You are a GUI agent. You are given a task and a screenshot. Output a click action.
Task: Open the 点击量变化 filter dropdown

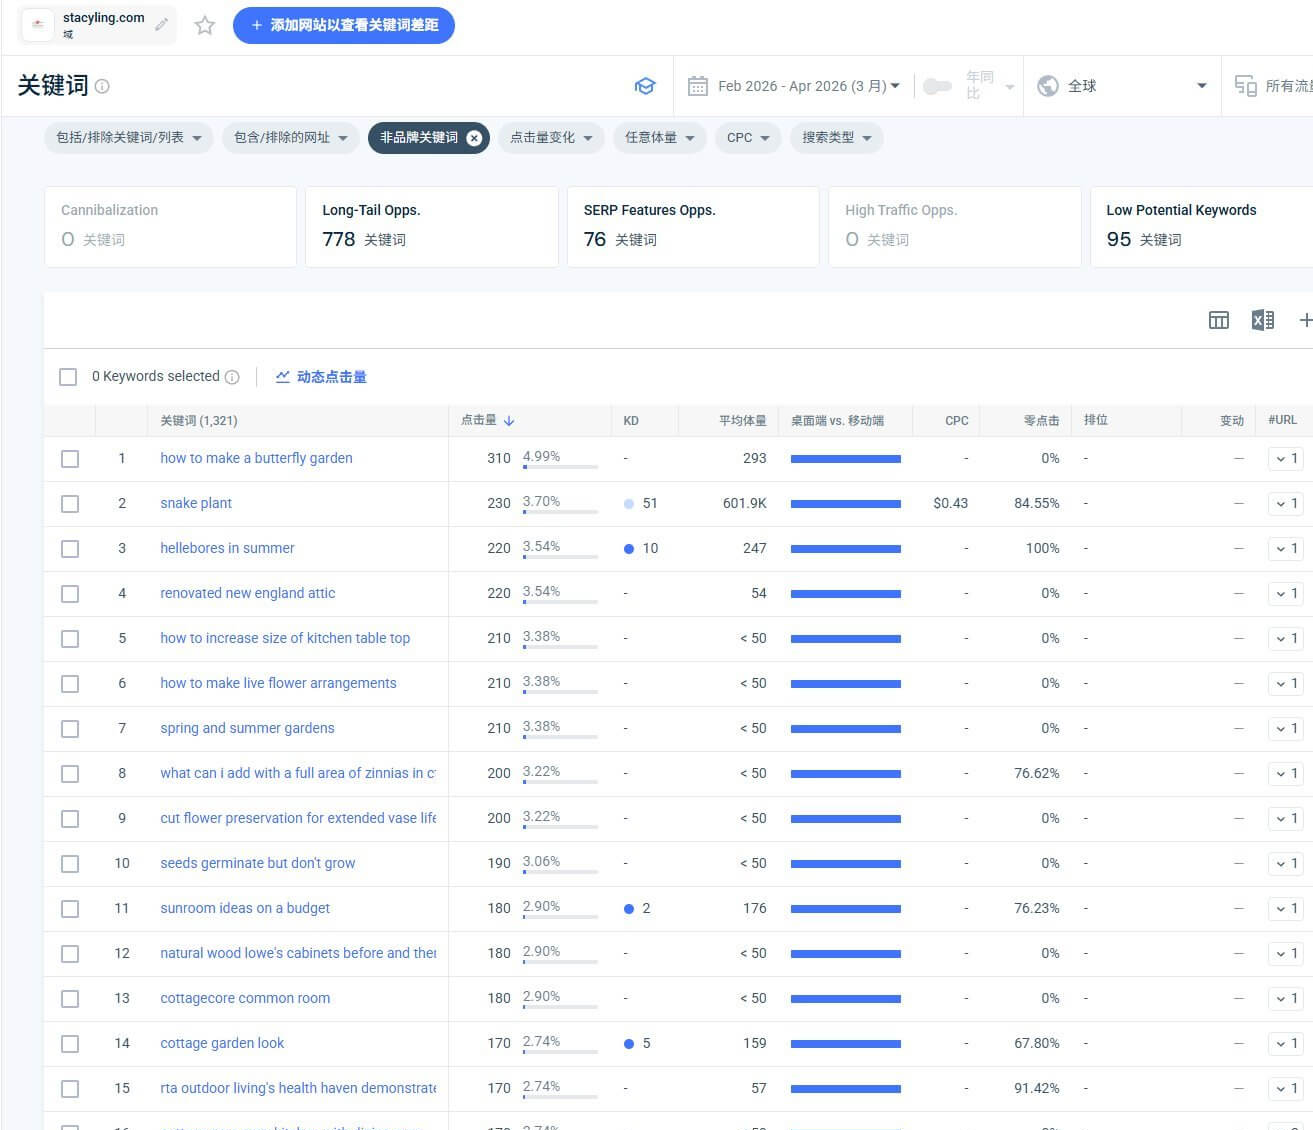click(x=551, y=138)
